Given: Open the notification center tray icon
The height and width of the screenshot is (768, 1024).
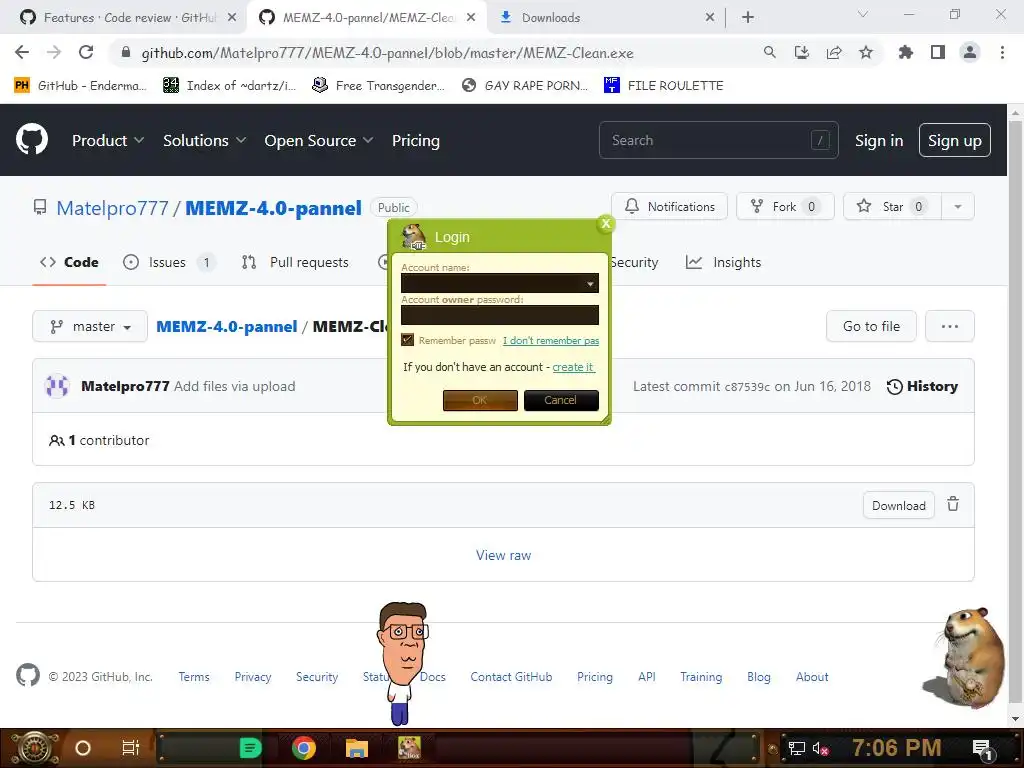Looking at the screenshot, I should [x=983, y=748].
